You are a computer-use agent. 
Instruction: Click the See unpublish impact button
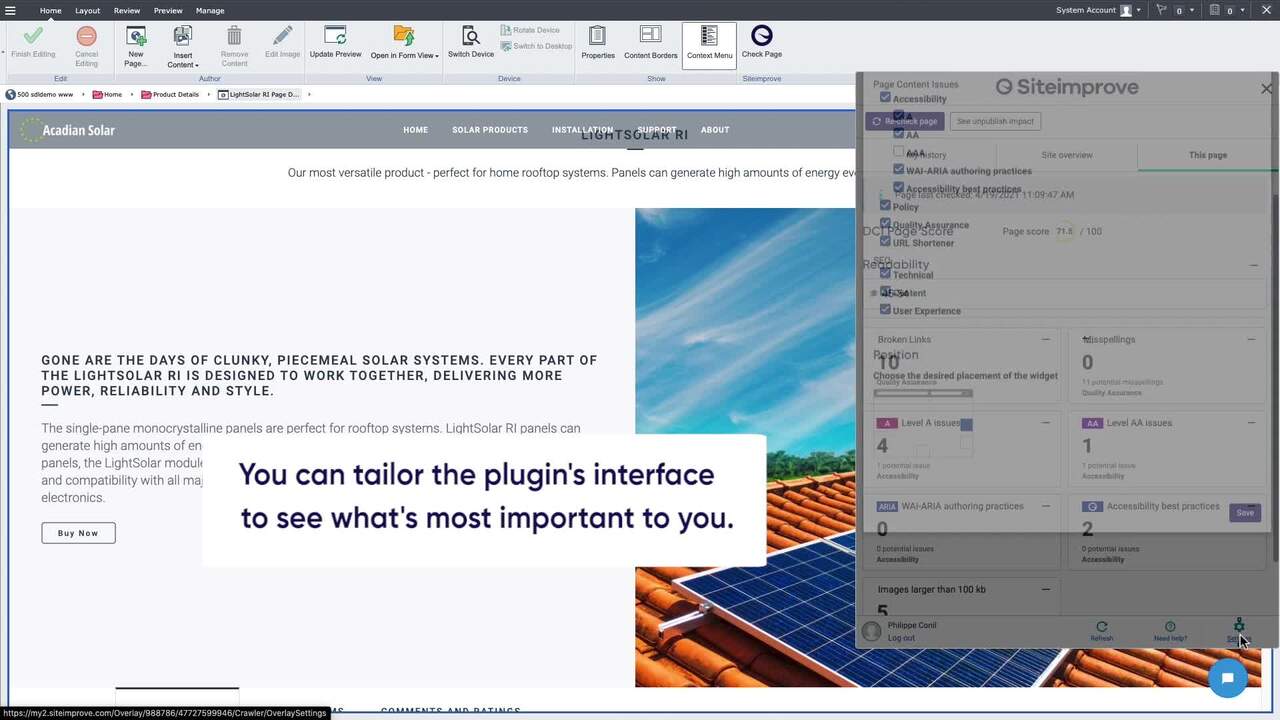coord(995,121)
